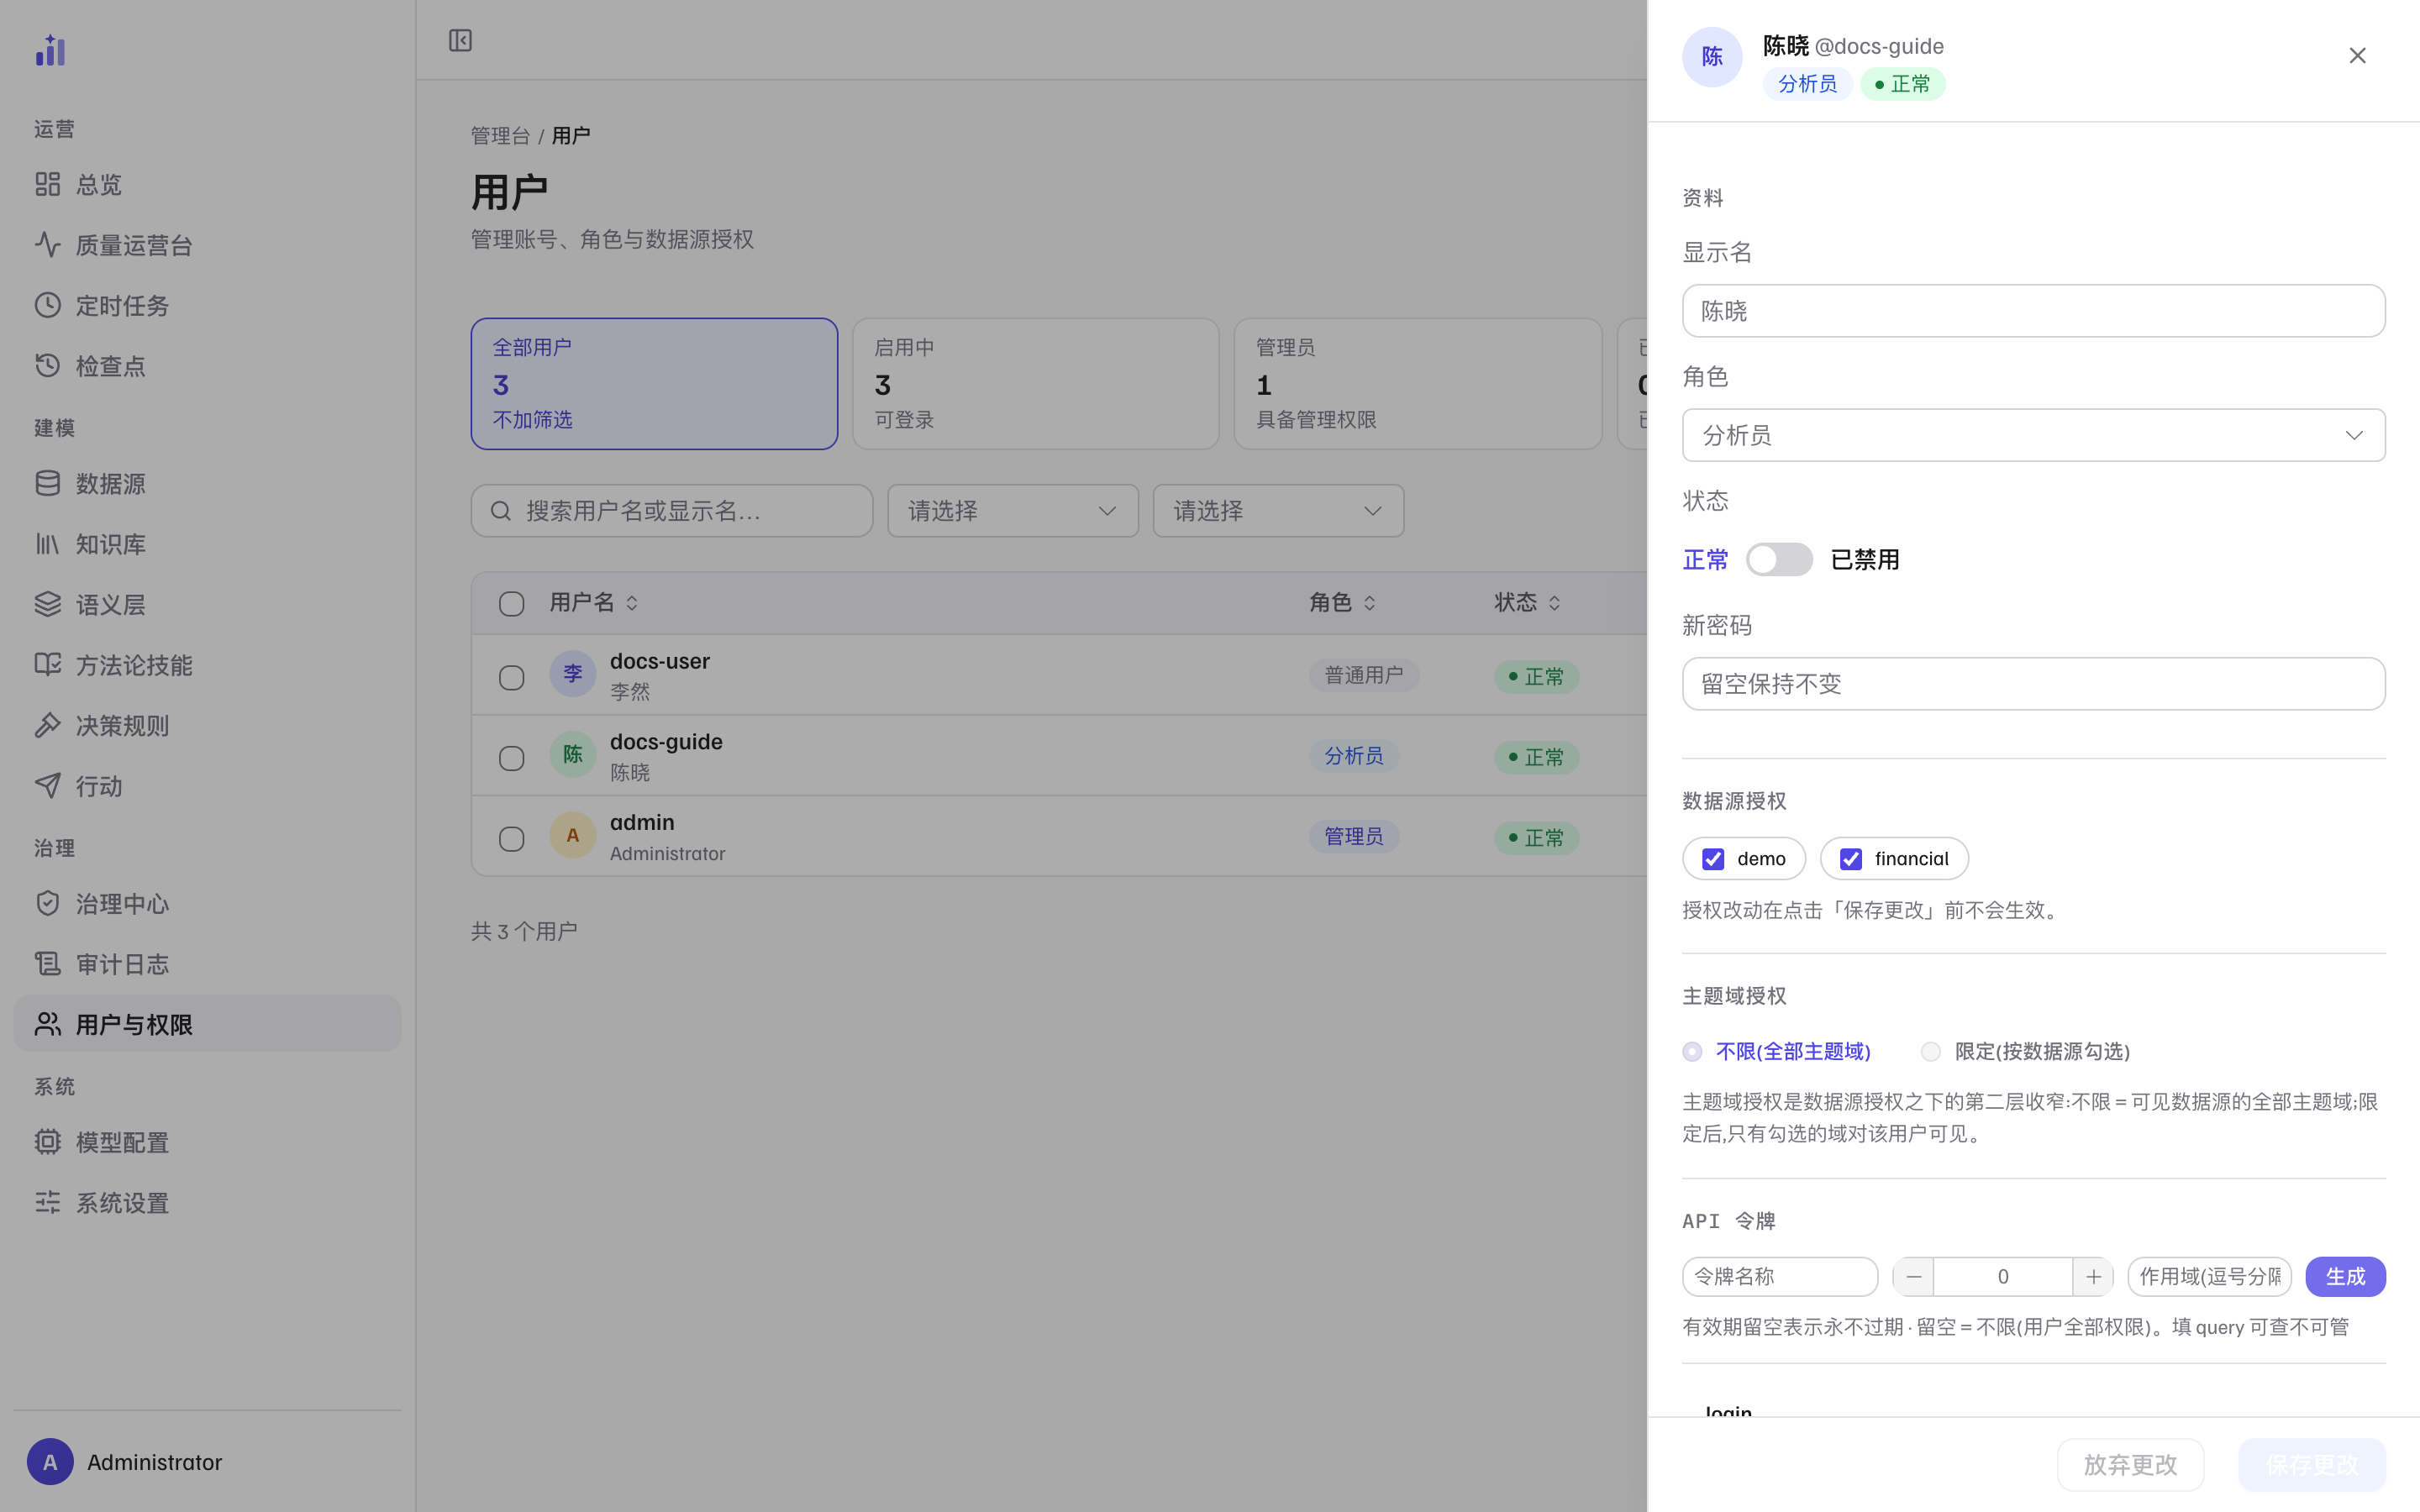Click the app logo icon
Image resolution: width=2420 pixels, height=1512 pixels.
tap(50, 50)
